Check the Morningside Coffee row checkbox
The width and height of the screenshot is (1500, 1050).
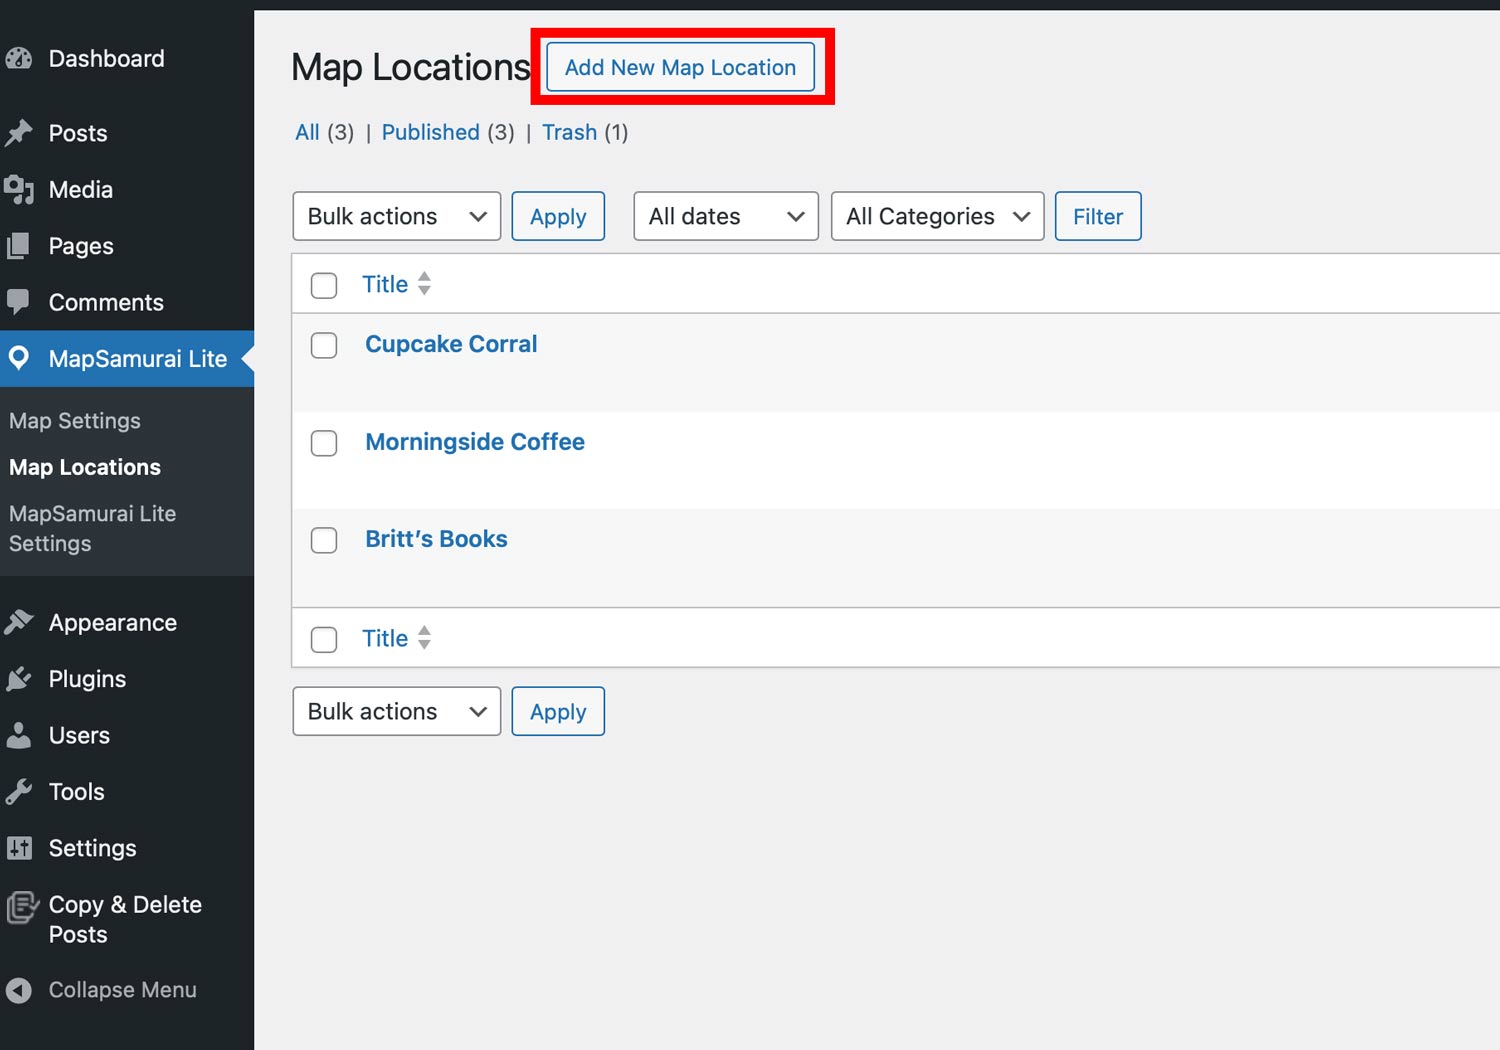[x=324, y=443]
